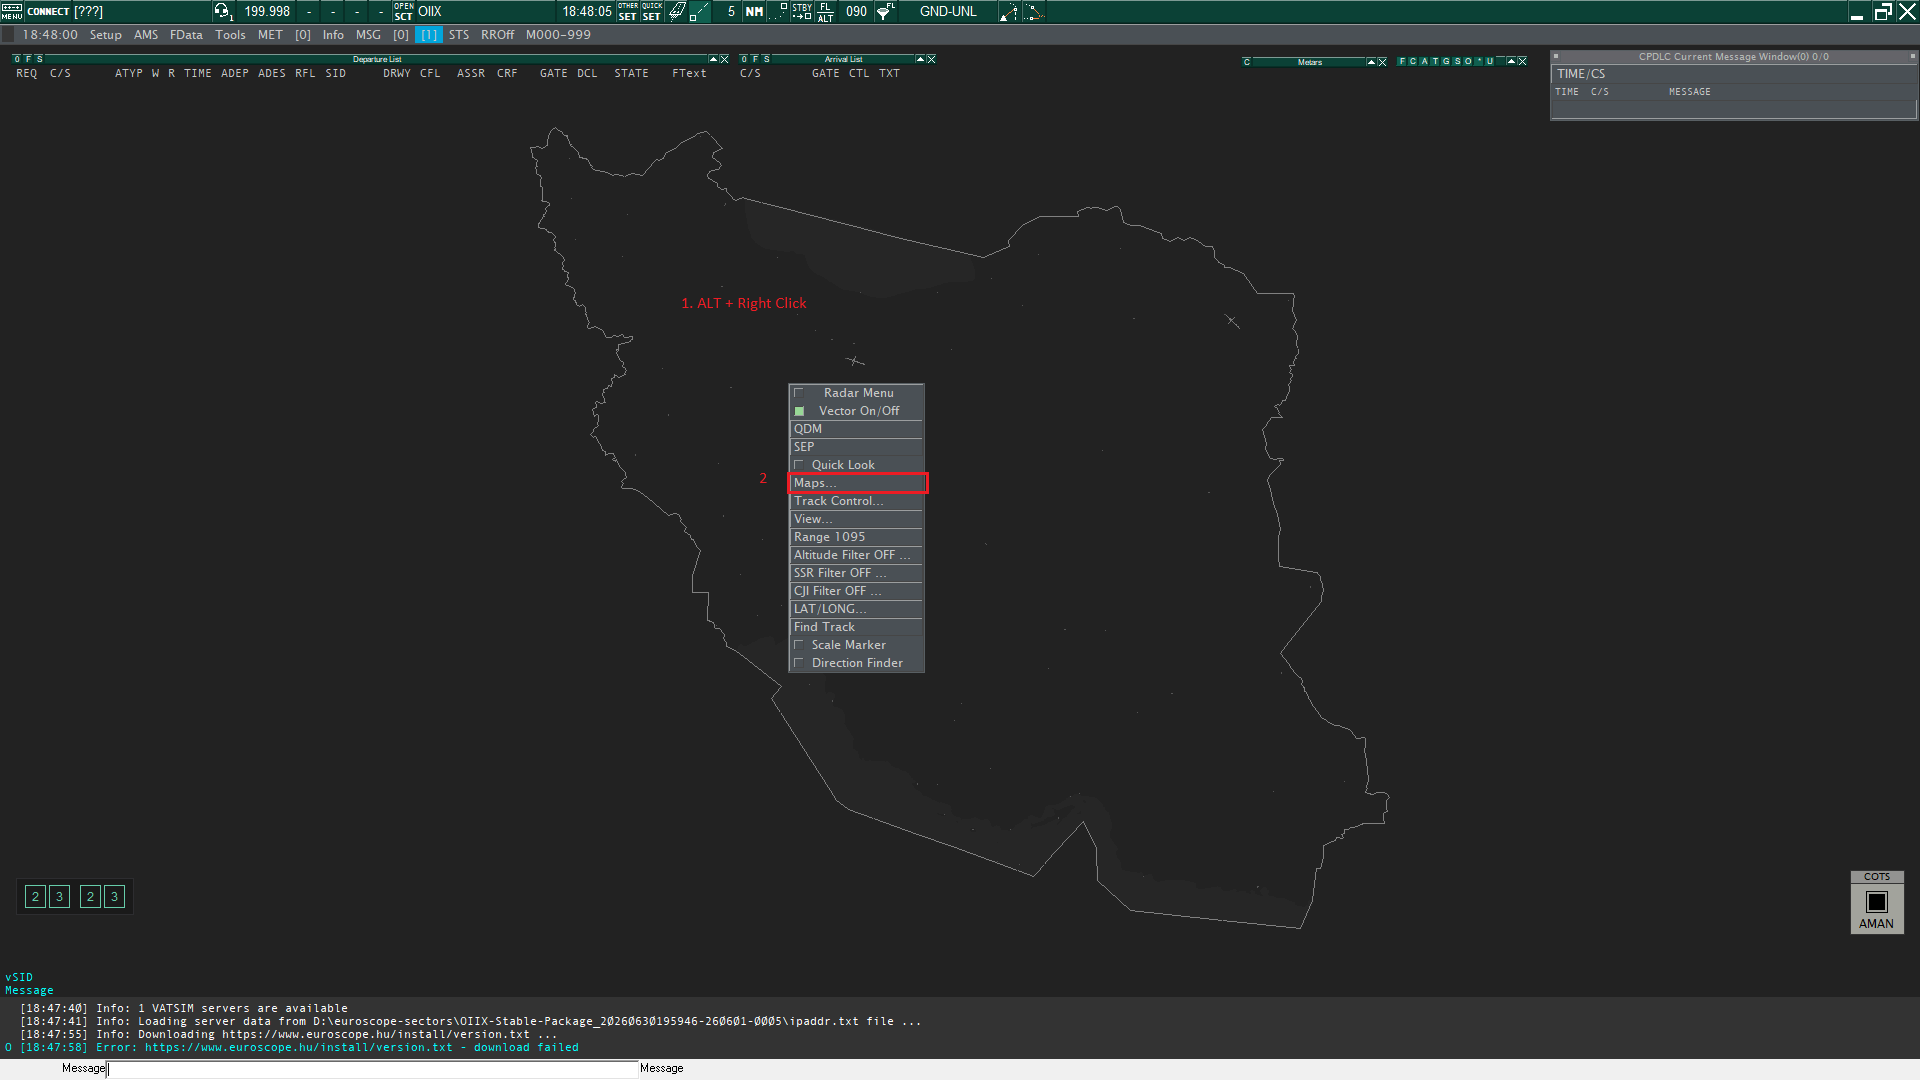Click the runway selector icon after QUICK SET
This screenshot has width=1920, height=1080.
(677, 11)
